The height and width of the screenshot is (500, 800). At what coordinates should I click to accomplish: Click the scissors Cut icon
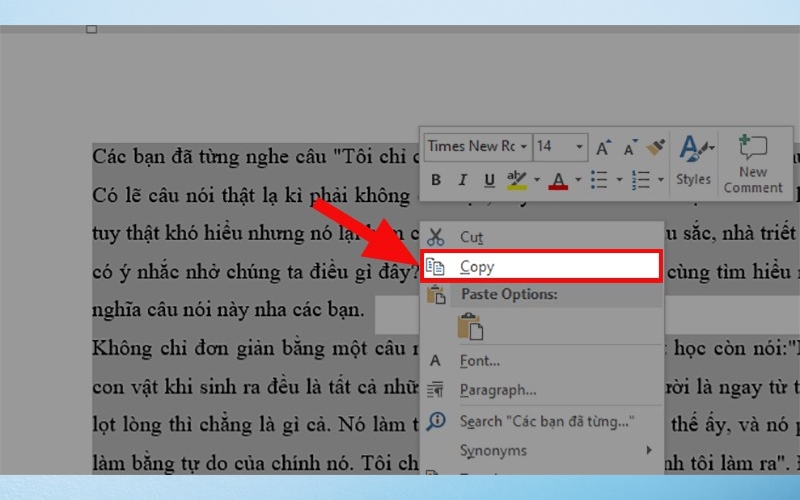[436, 237]
